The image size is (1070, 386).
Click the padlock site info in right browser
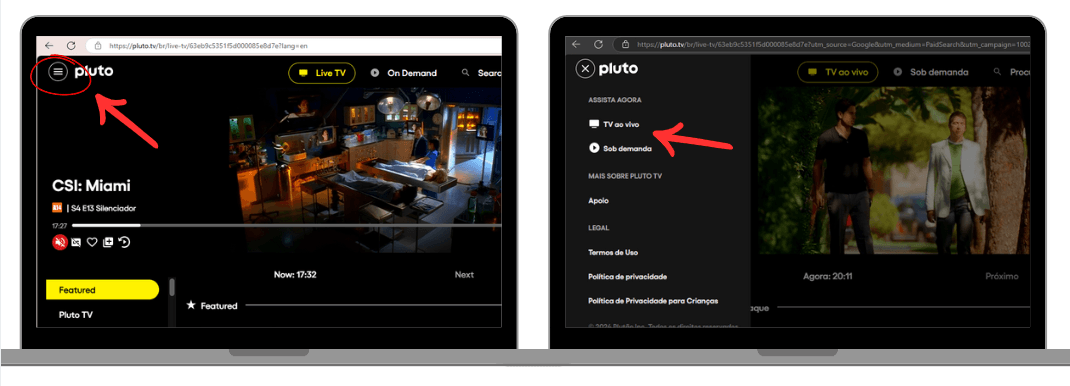(625, 44)
